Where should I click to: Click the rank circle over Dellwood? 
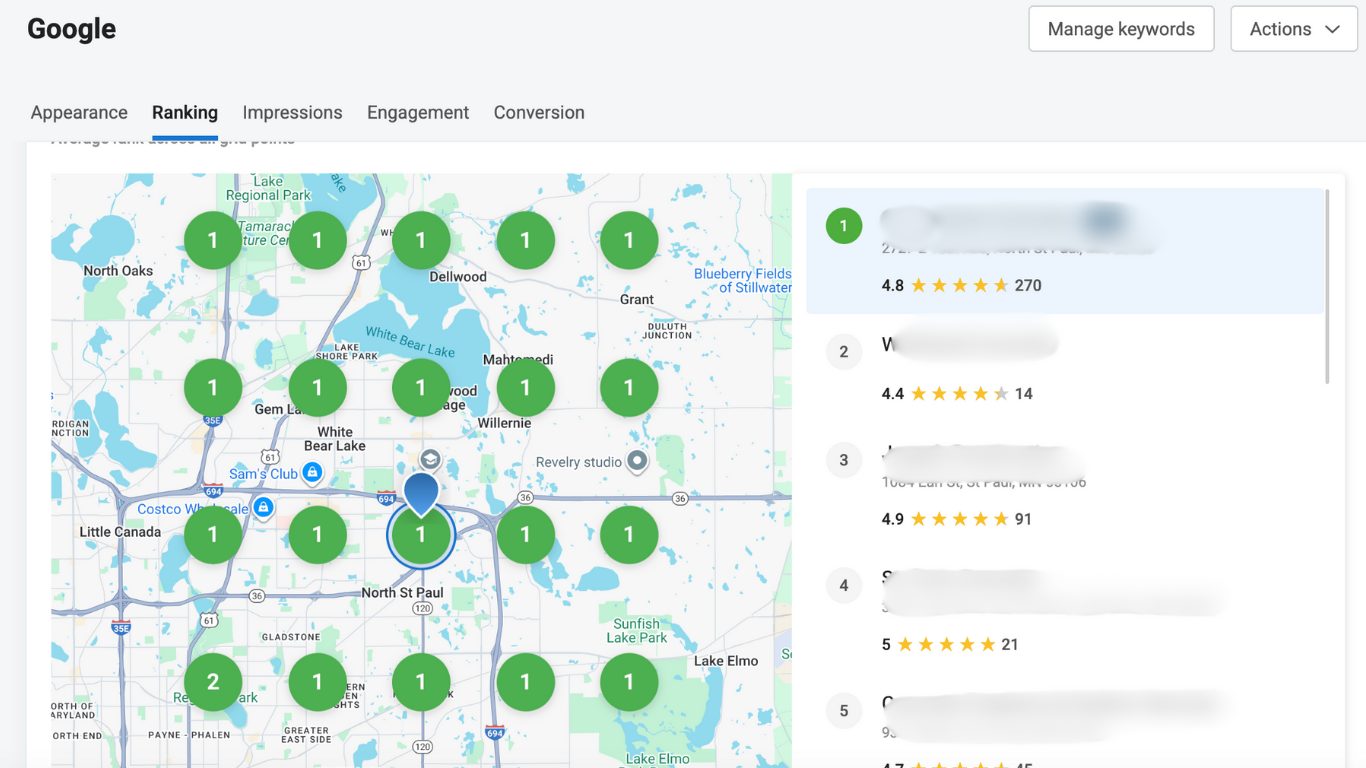coord(421,240)
